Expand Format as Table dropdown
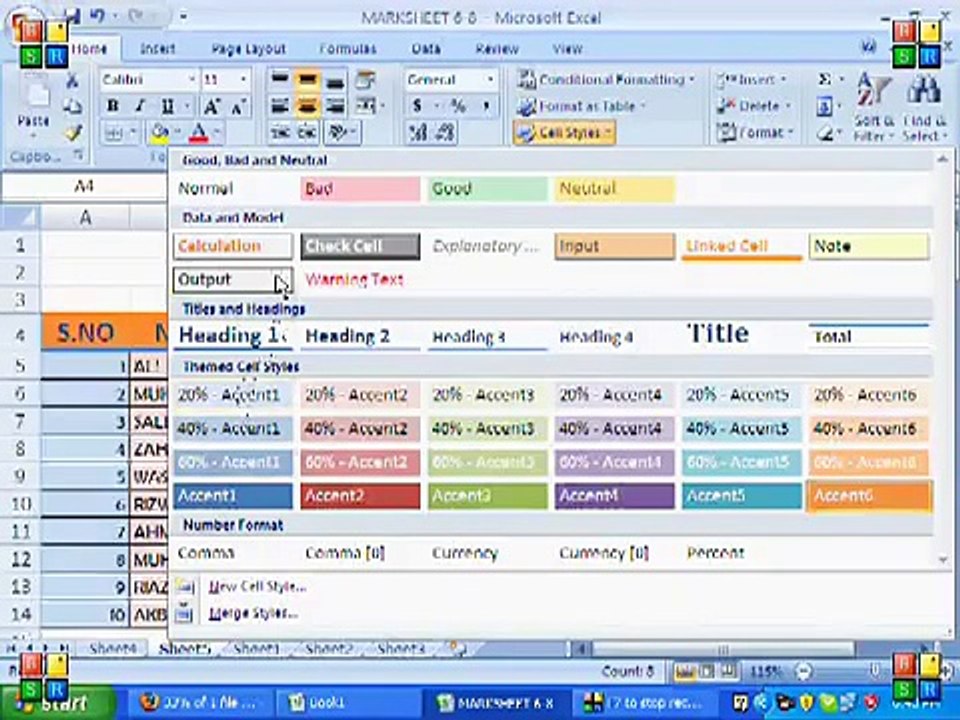 click(x=581, y=106)
